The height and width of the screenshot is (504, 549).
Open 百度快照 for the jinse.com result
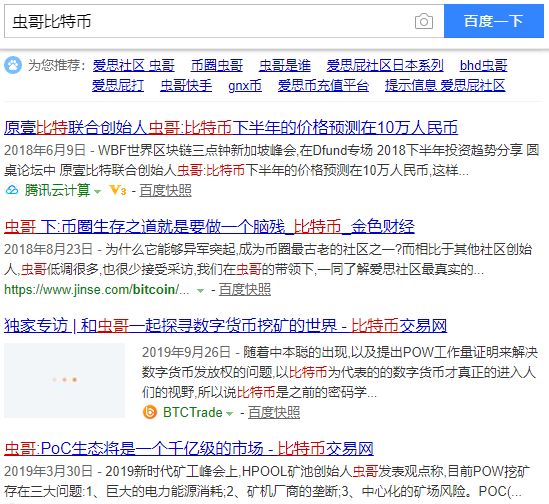[245, 290]
